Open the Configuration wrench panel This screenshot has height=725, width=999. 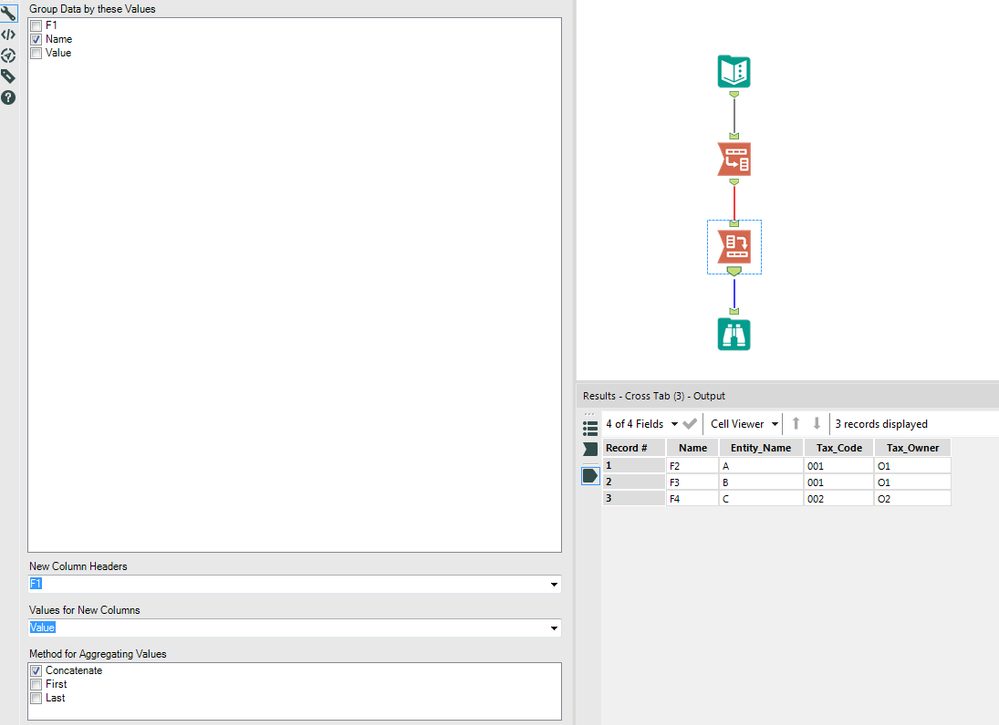click(9, 12)
